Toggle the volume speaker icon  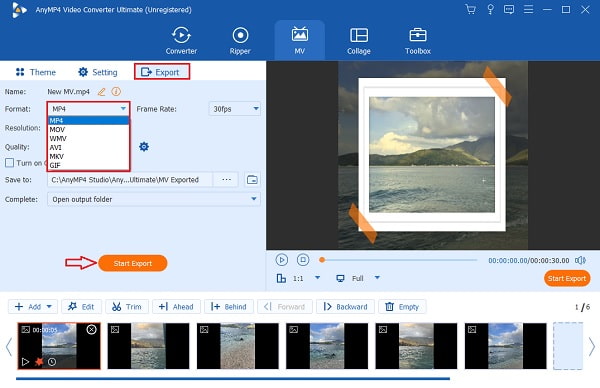[x=580, y=261]
